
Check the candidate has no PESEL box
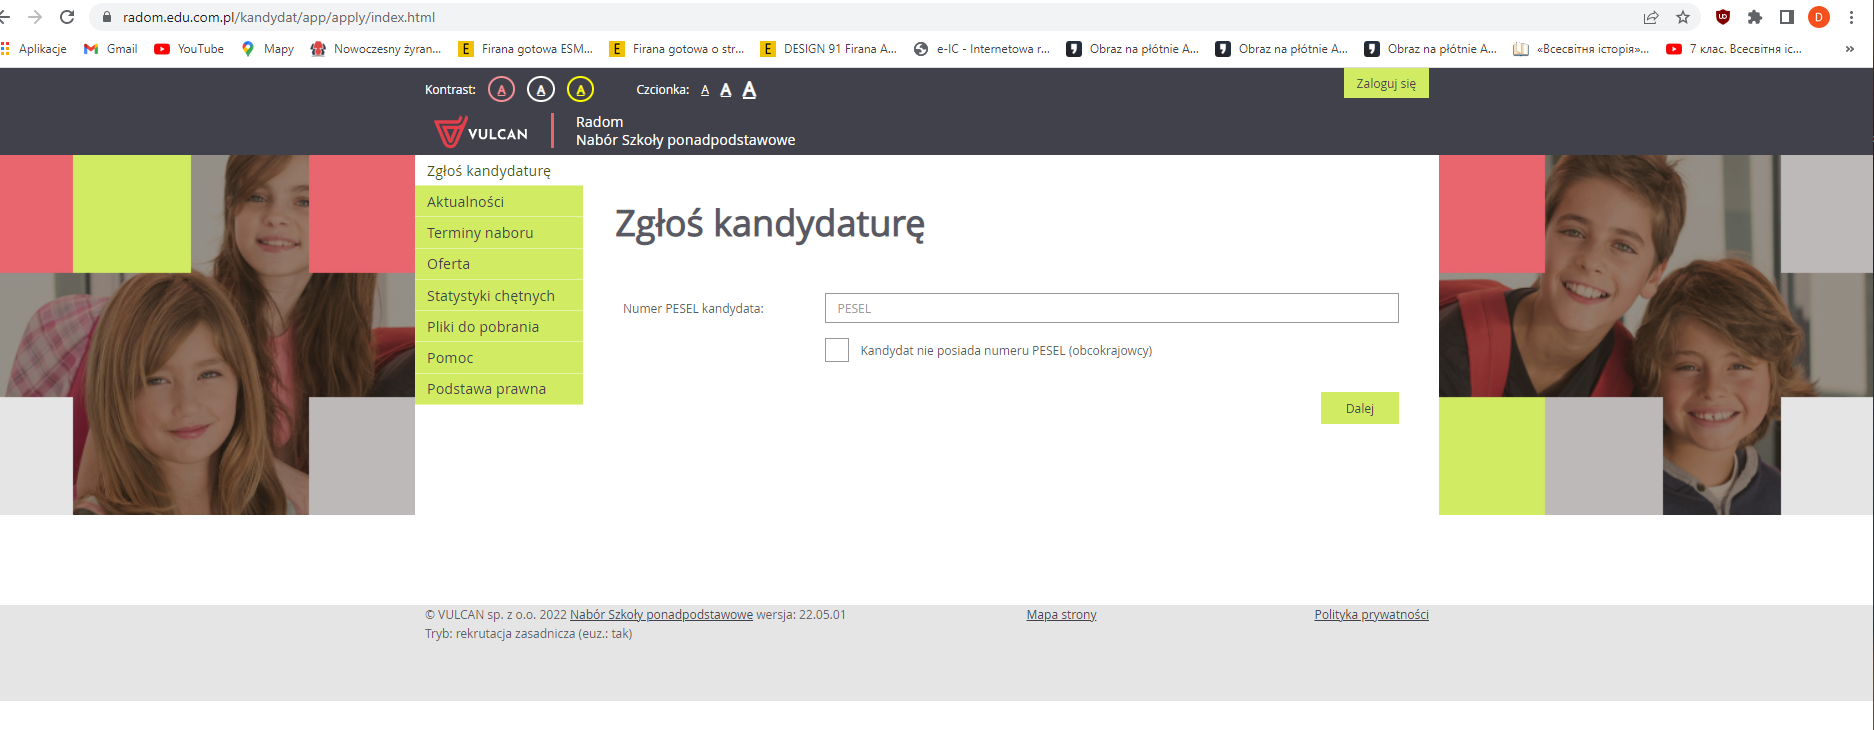[837, 350]
